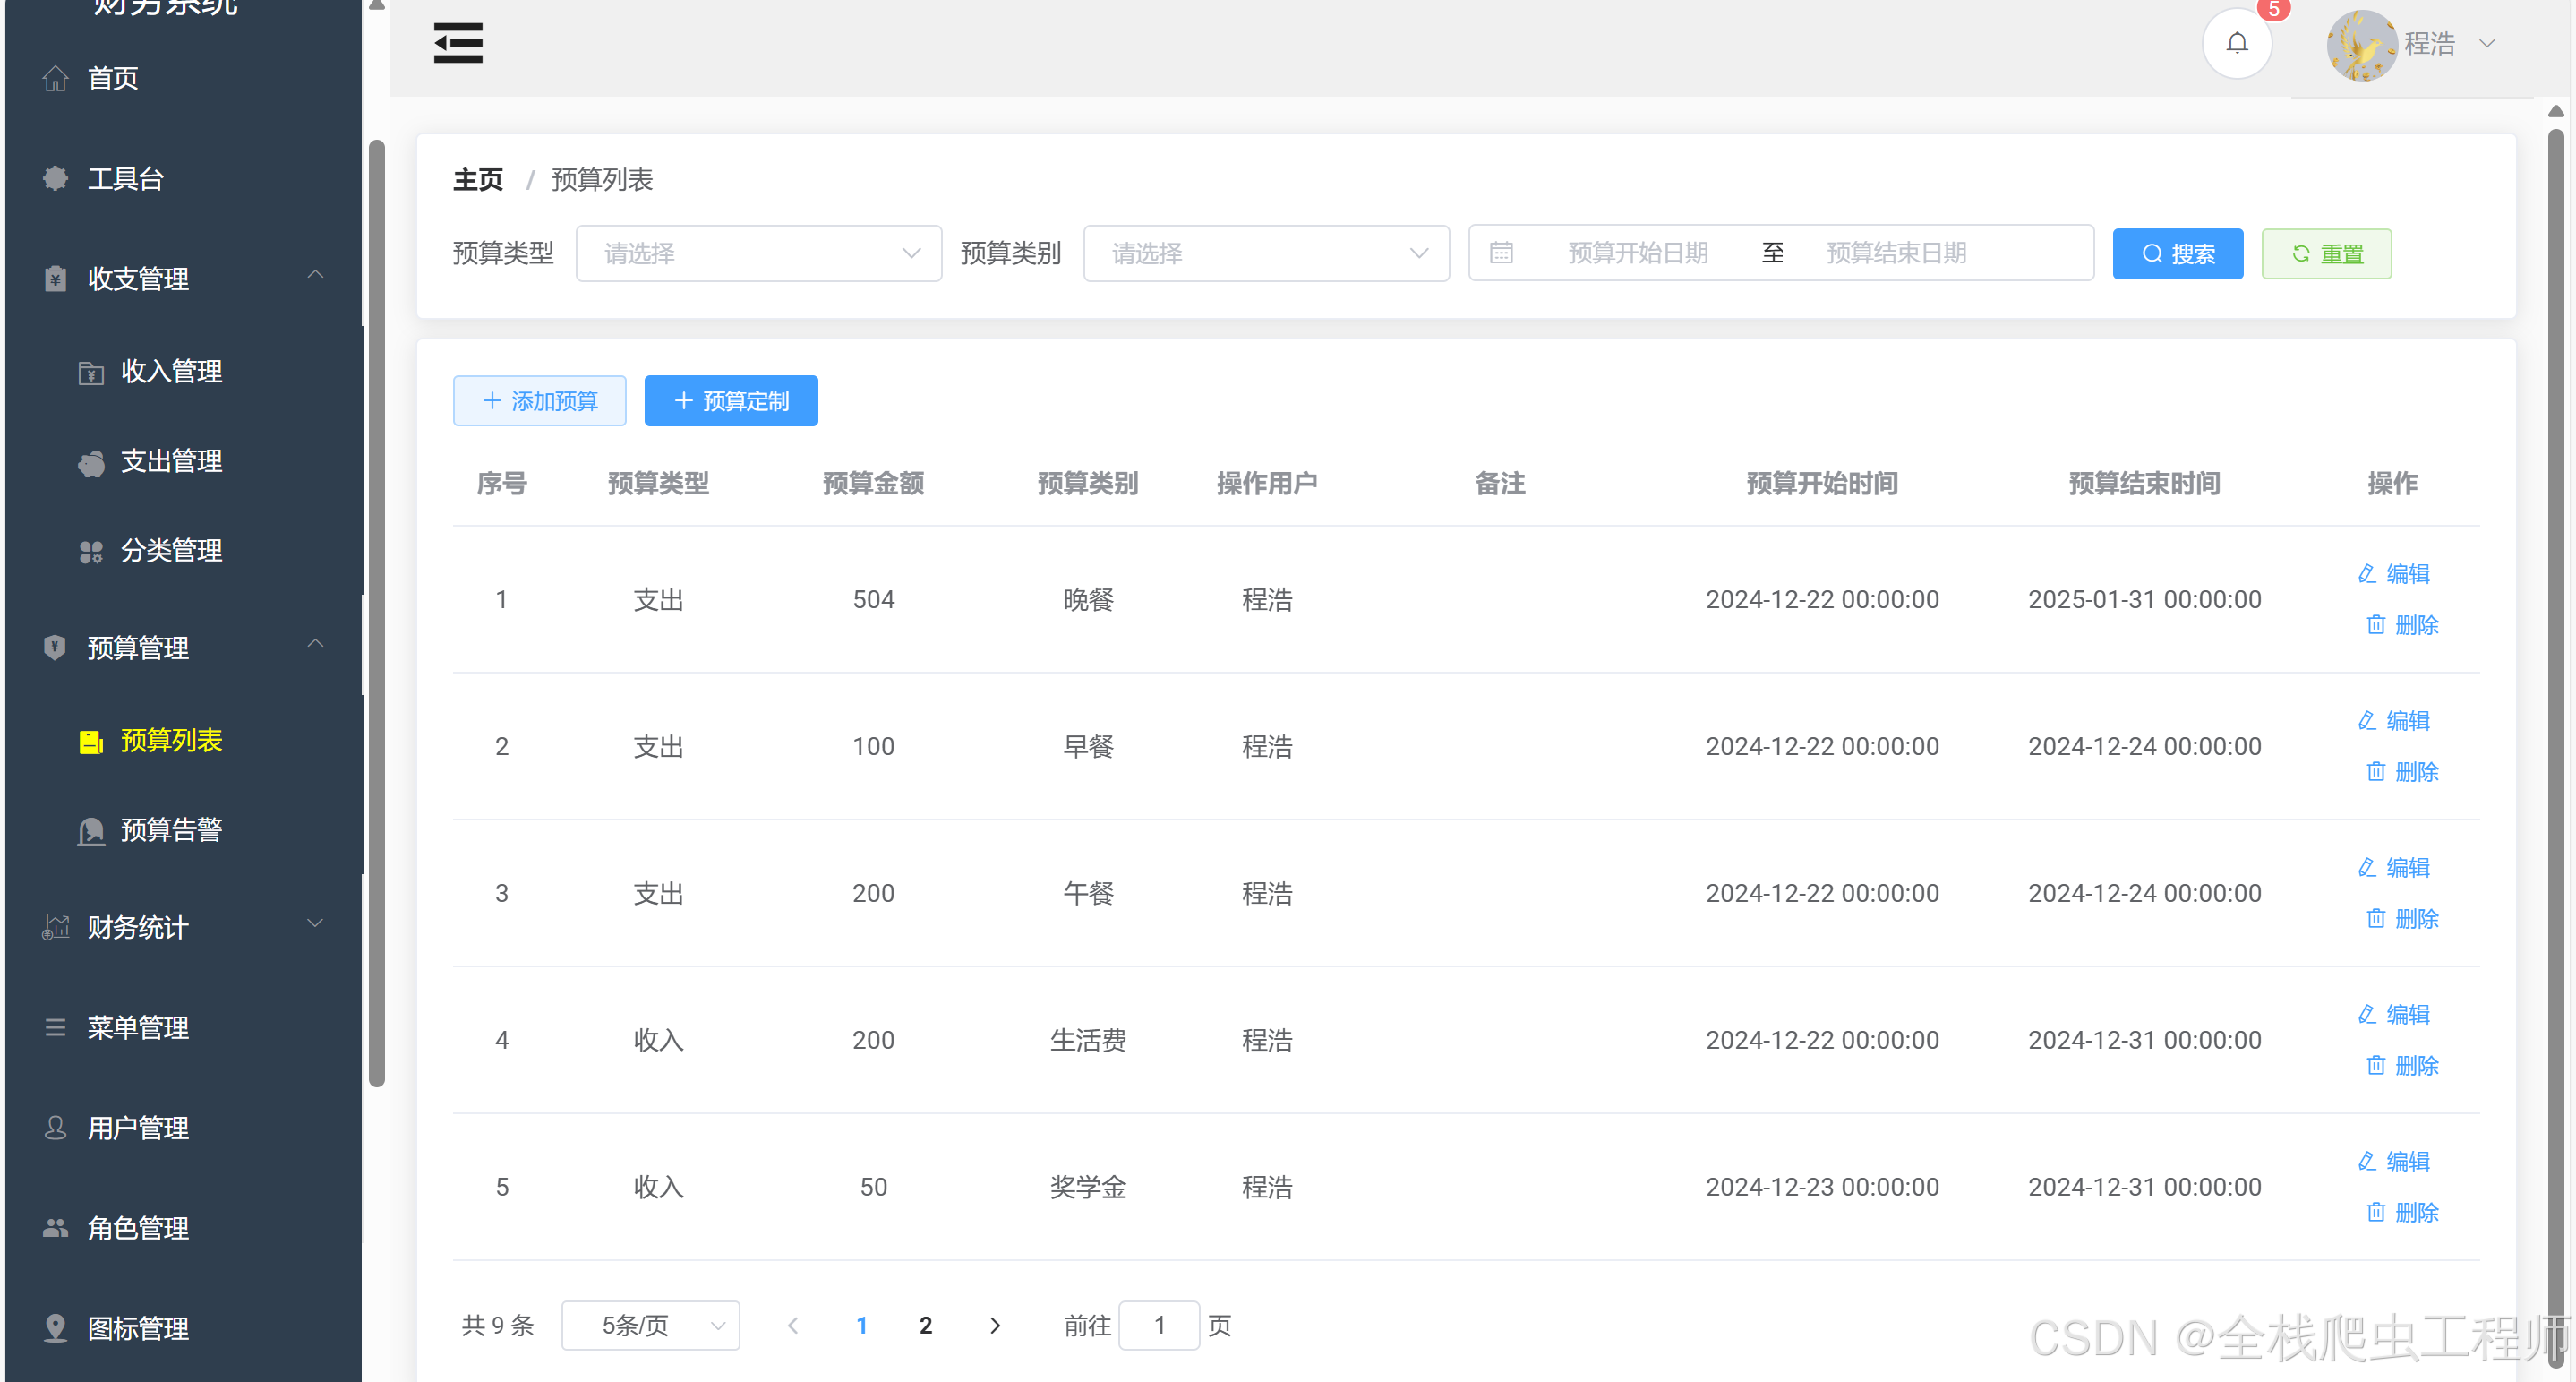The image size is (2576, 1382).
Task: Open the notification bell with badge
Action: click(2237, 43)
